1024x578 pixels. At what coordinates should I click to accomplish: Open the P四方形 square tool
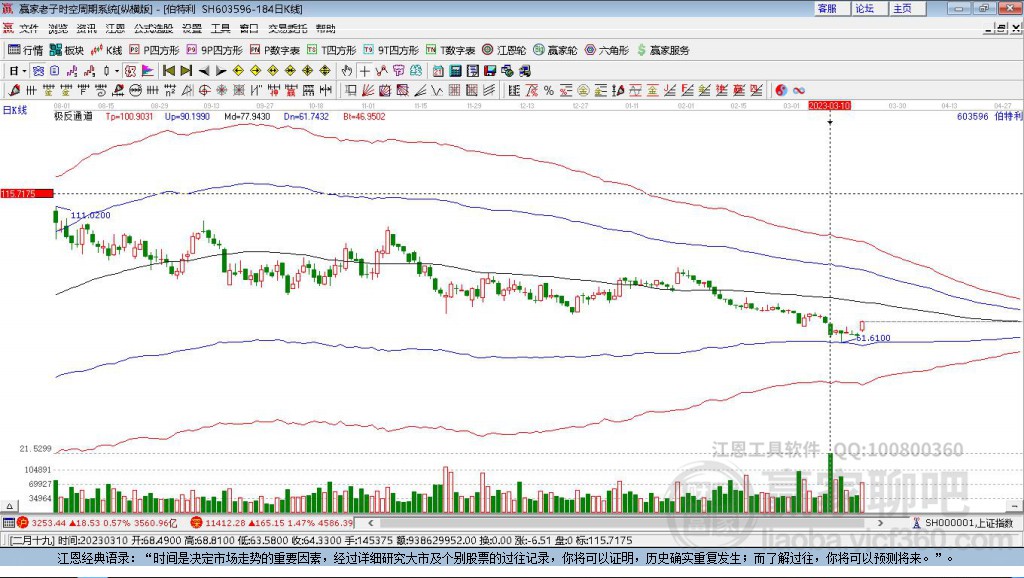(154, 50)
